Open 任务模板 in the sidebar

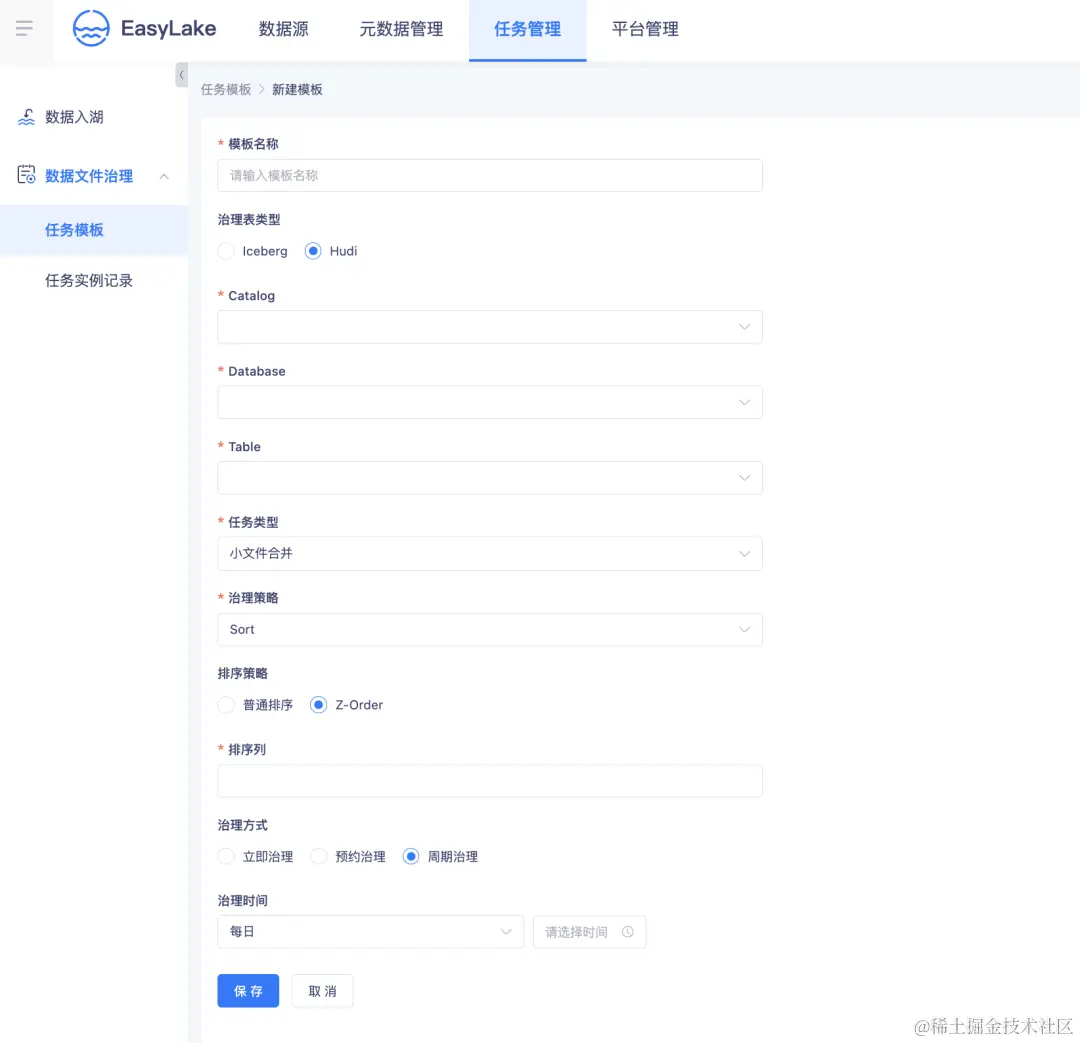point(94,230)
